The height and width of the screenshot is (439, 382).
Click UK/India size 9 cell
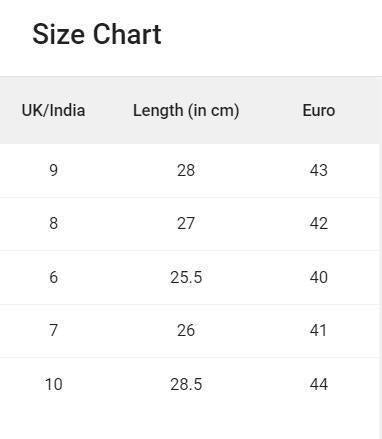click(x=53, y=170)
